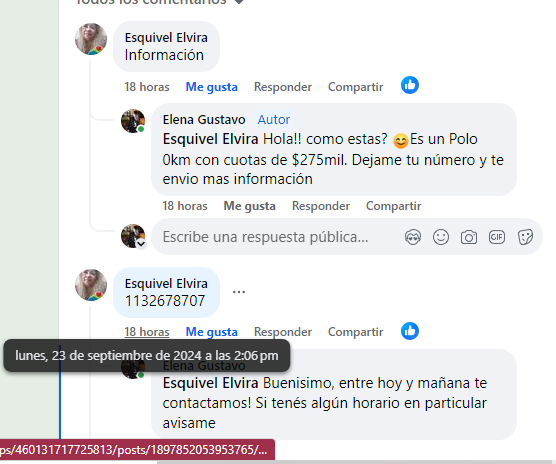
Task: Expand the profile switcher on reply avatar
Action: point(141,244)
